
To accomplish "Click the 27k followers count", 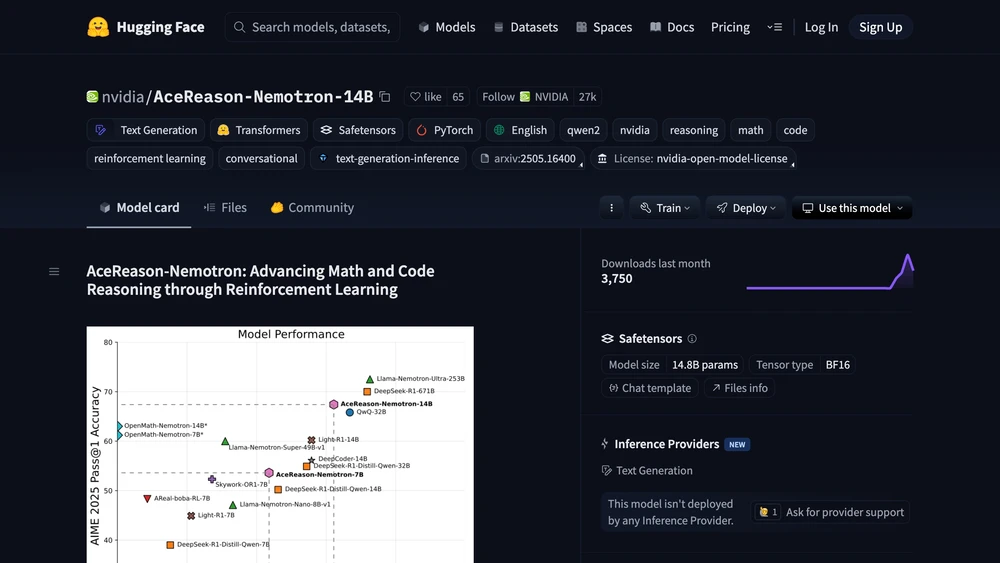I will coord(587,97).
